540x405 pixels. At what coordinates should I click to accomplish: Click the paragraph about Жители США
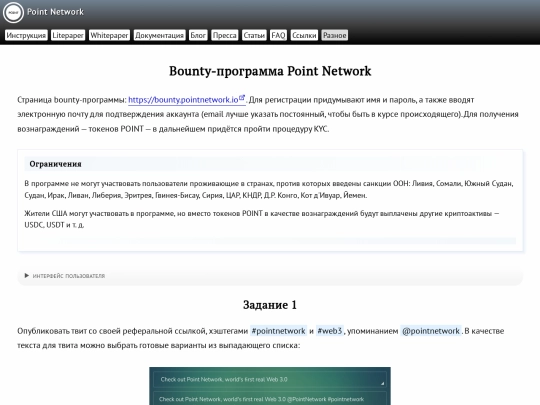[x=262, y=219]
